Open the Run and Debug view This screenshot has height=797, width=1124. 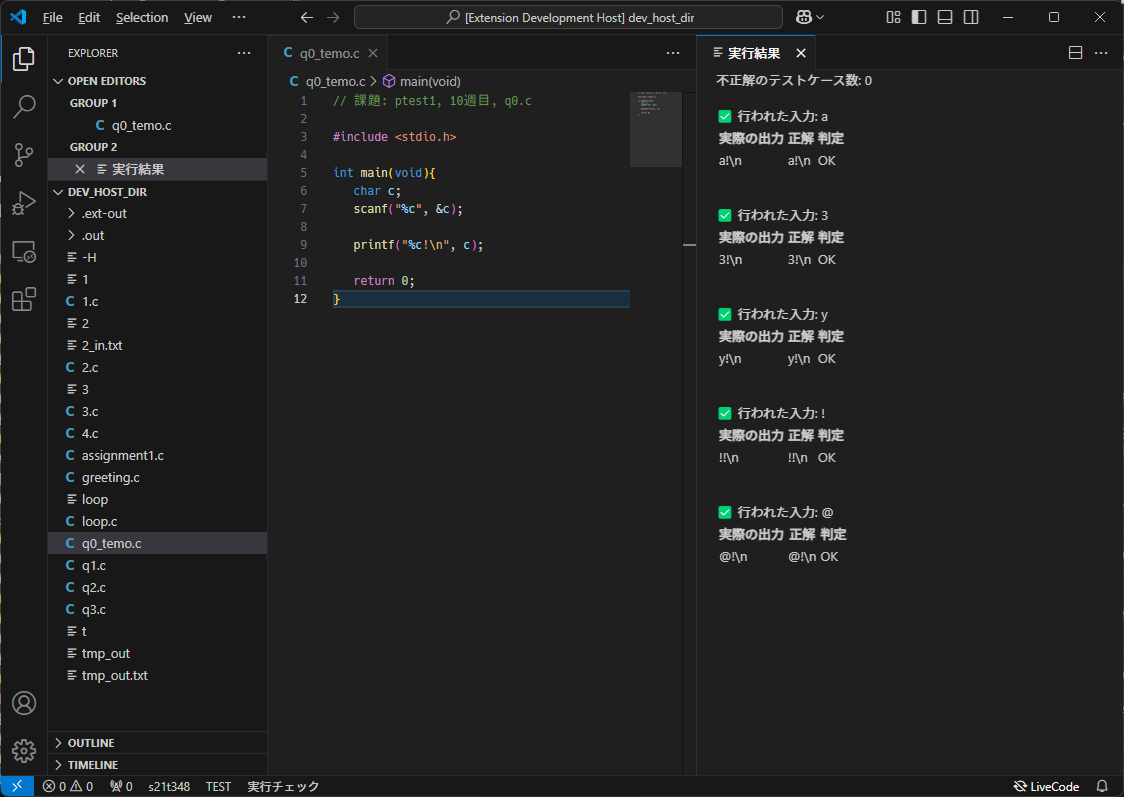24,203
